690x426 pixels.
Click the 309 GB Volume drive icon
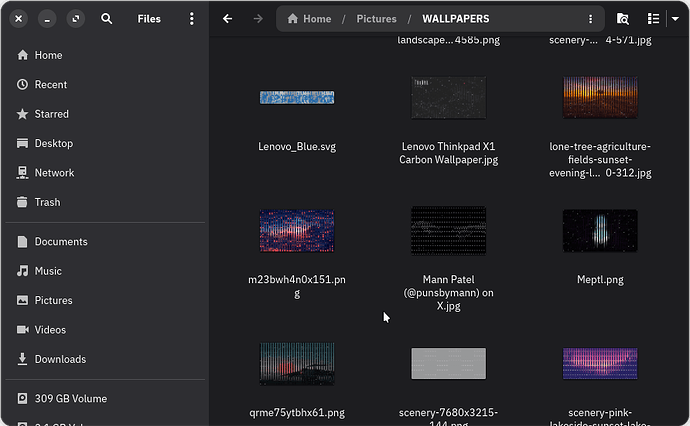coord(22,398)
